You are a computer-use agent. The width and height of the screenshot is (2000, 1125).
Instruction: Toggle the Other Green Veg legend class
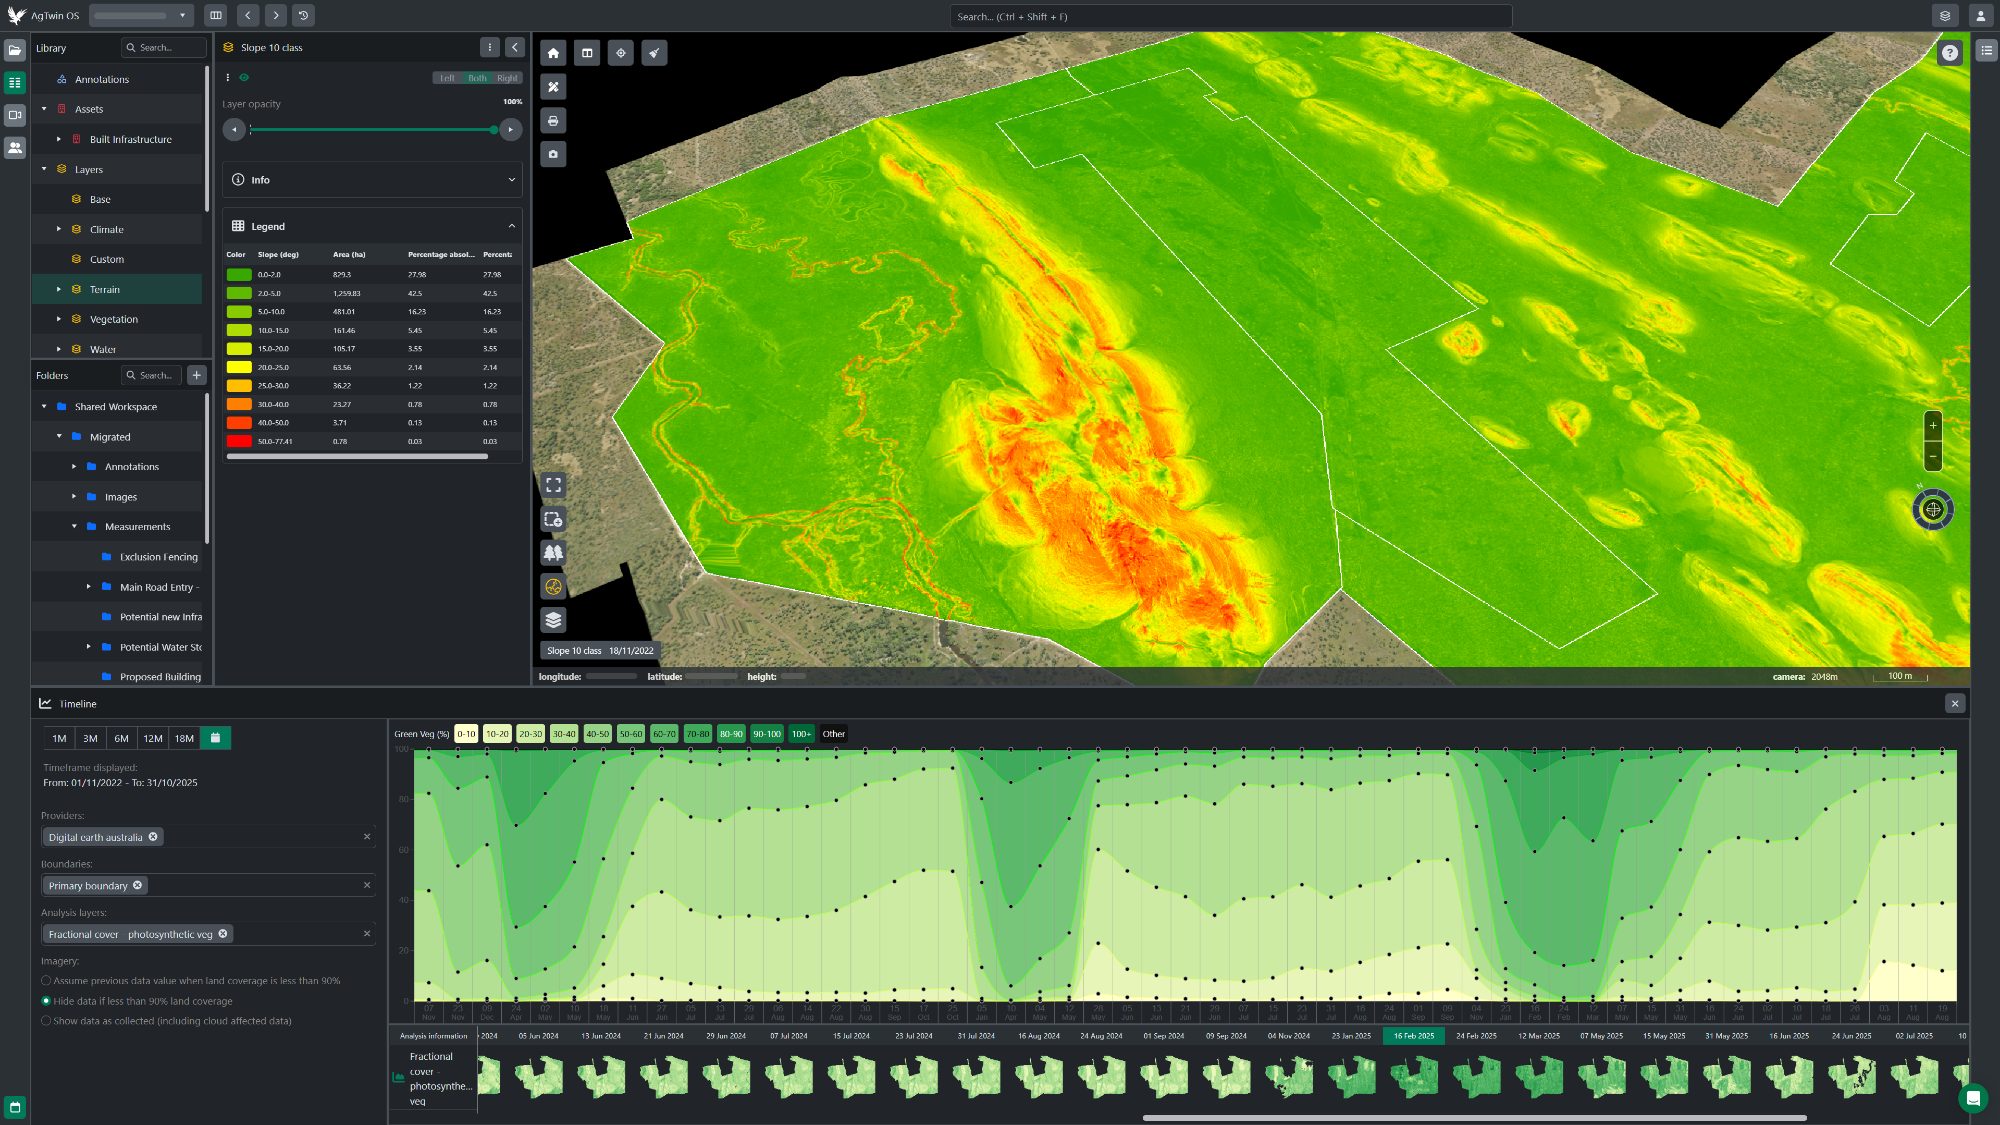tap(834, 734)
